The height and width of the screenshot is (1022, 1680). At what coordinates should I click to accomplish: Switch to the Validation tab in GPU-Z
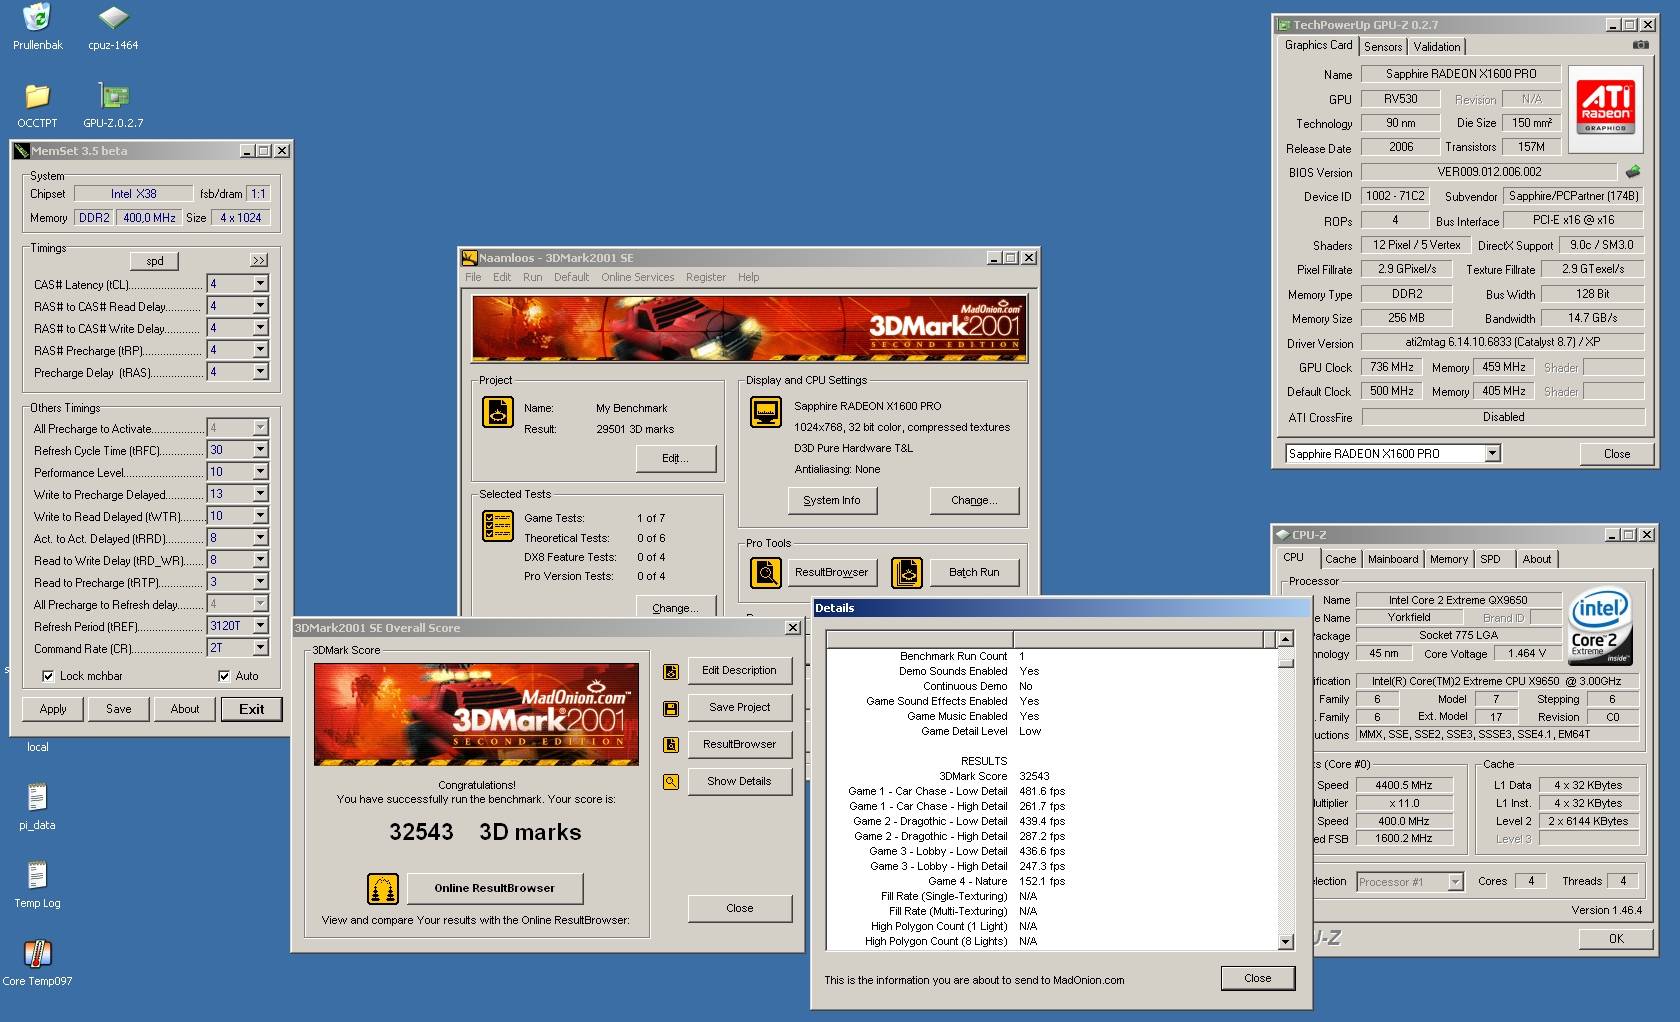coord(1437,47)
